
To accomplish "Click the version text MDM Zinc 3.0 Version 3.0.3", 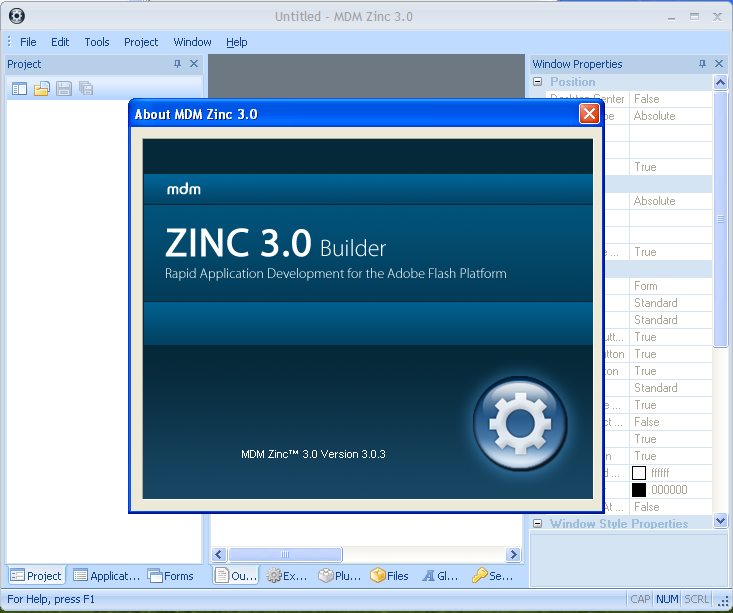I will (x=313, y=454).
